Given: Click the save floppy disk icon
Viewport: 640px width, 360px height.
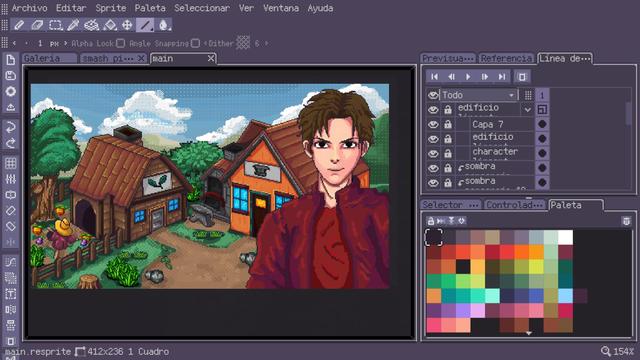Looking at the screenshot, I should pos(11,76).
